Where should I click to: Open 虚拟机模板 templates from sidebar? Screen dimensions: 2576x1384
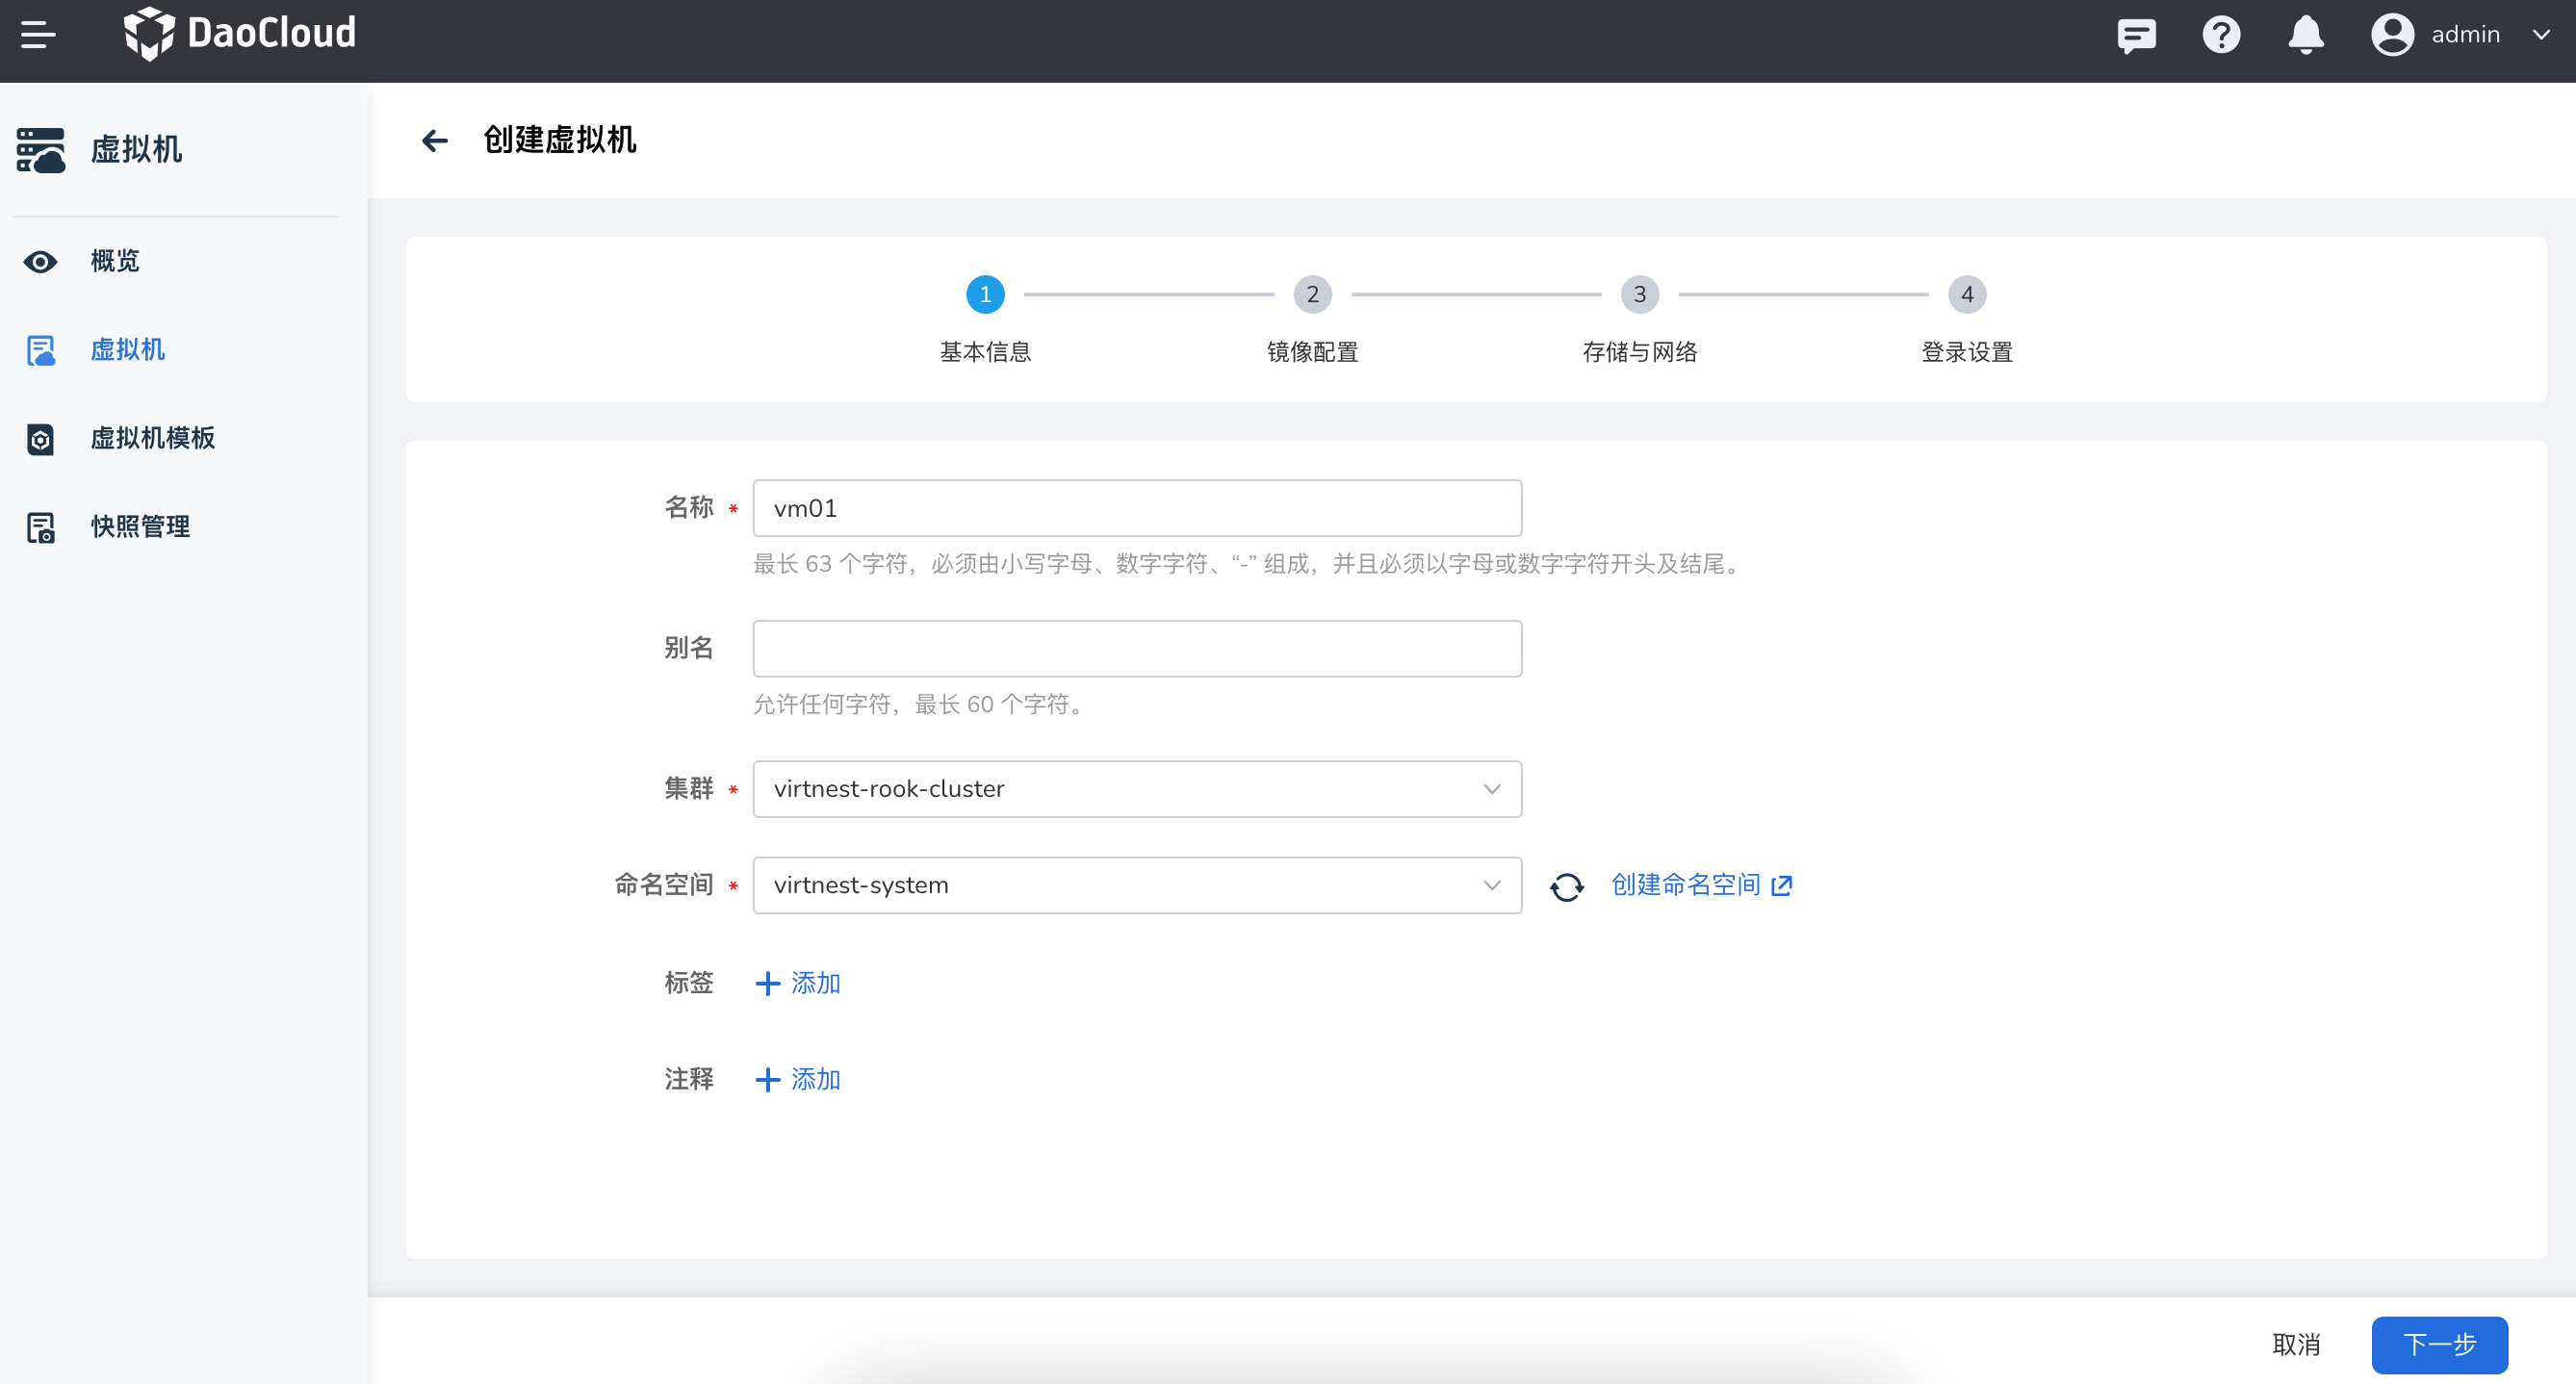tap(153, 438)
